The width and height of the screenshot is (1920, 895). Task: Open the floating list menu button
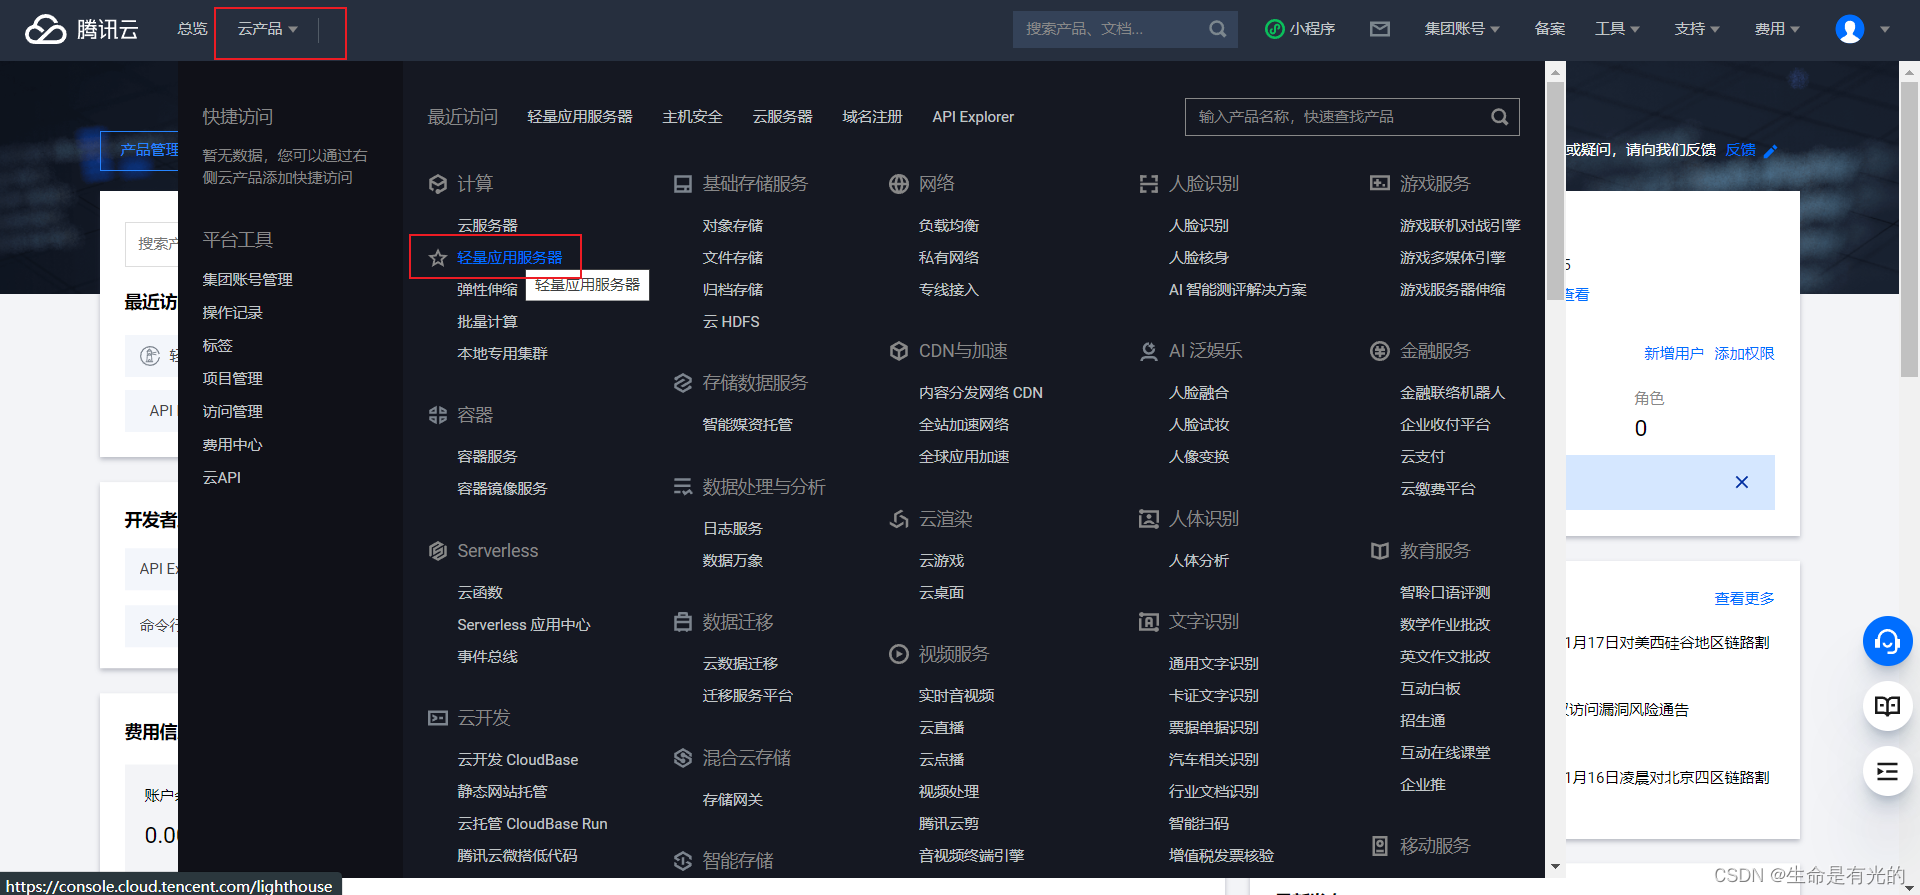click(1887, 771)
